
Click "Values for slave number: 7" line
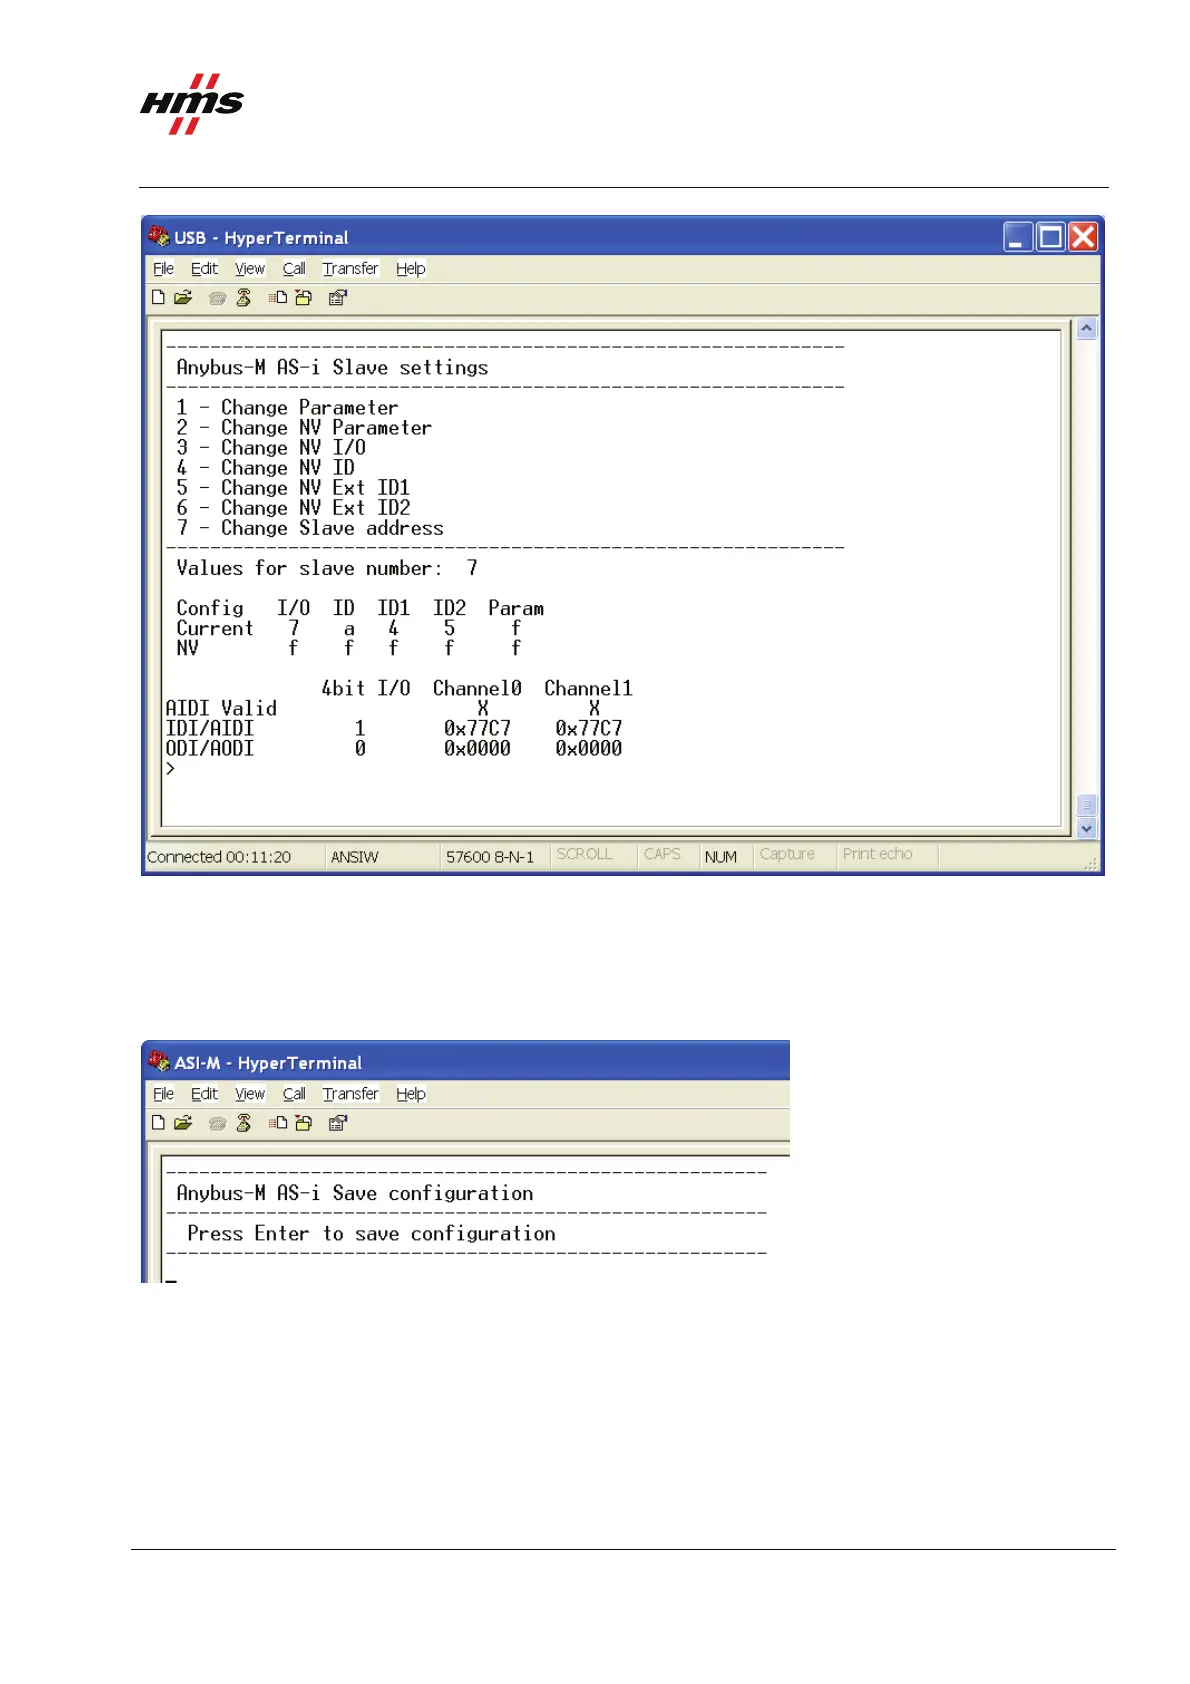(x=327, y=568)
